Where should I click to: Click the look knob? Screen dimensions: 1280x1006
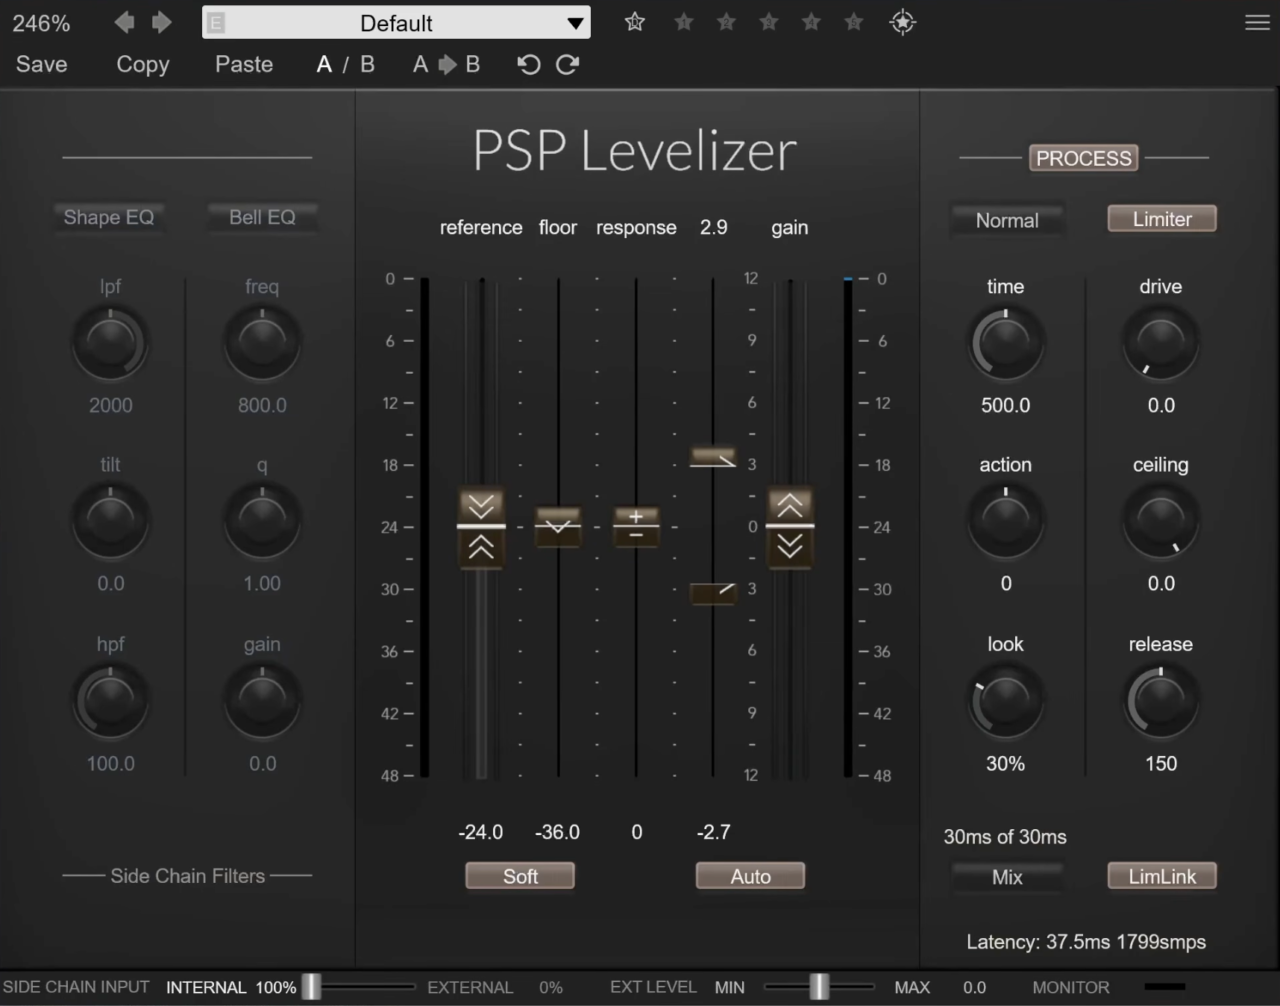coord(1006,701)
